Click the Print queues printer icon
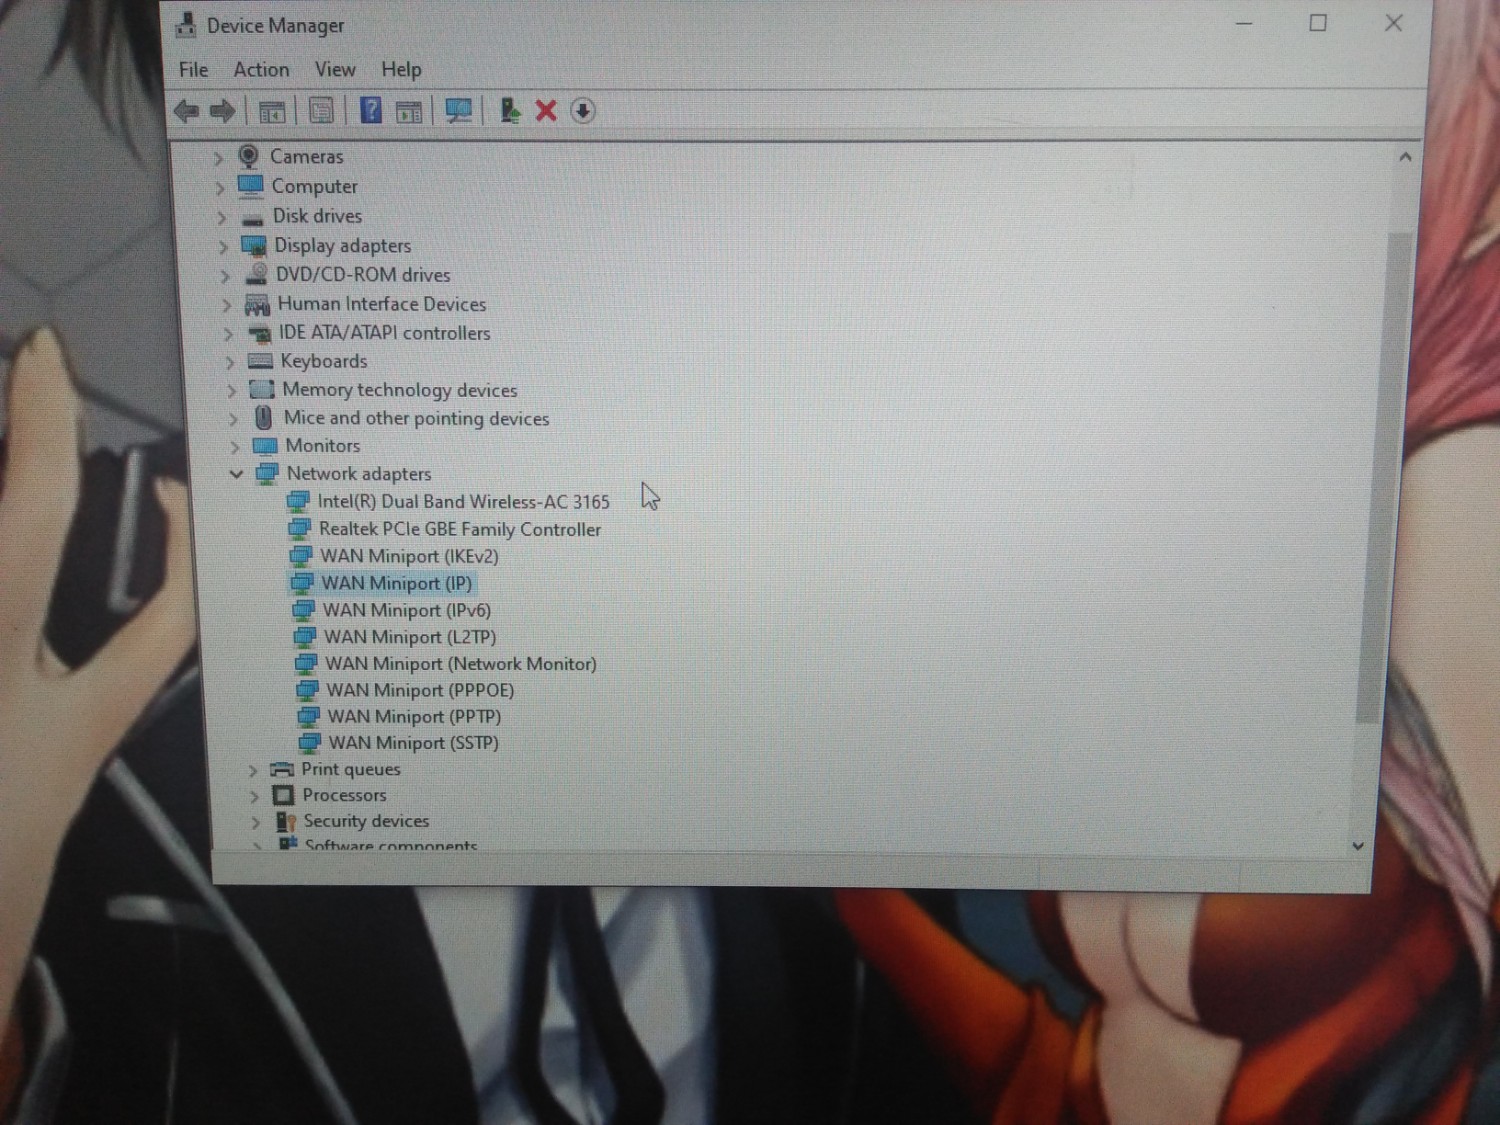The width and height of the screenshot is (1500, 1125). 282,769
